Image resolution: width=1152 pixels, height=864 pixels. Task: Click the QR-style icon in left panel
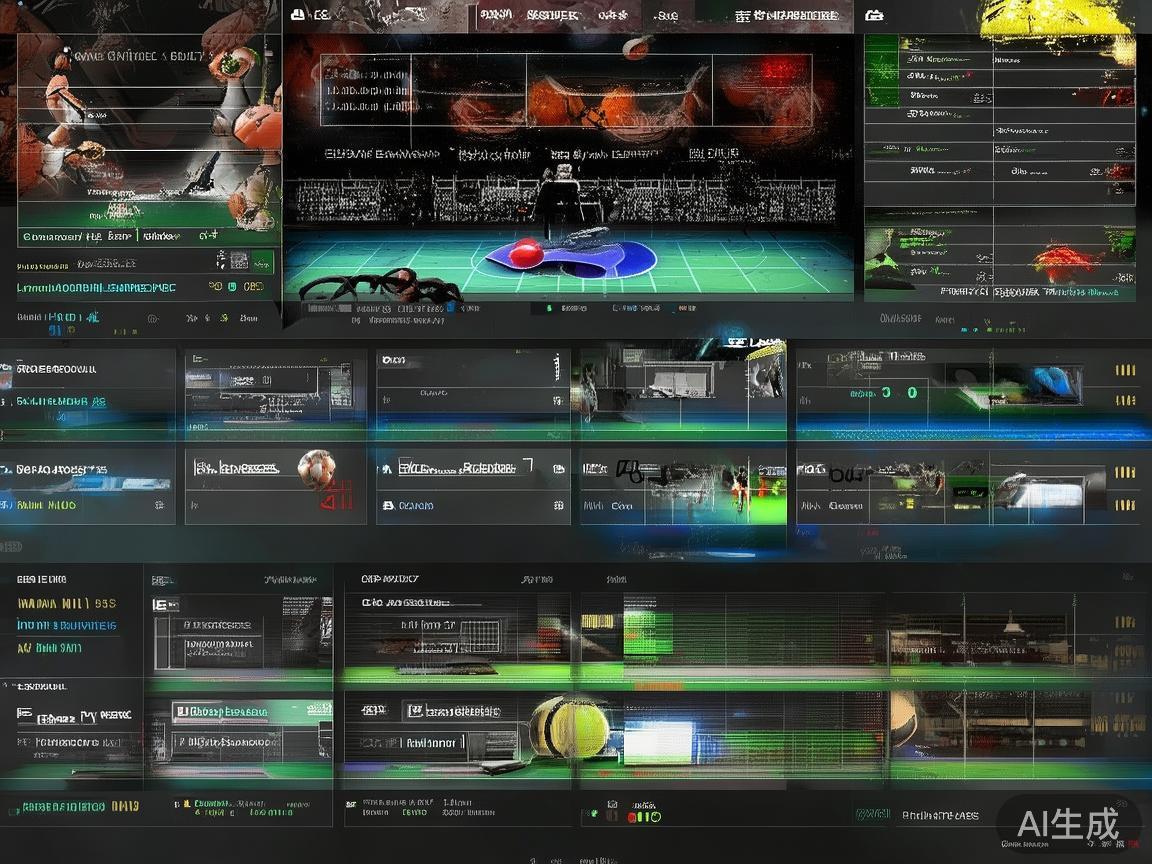pyautogui.click(x=236, y=261)
